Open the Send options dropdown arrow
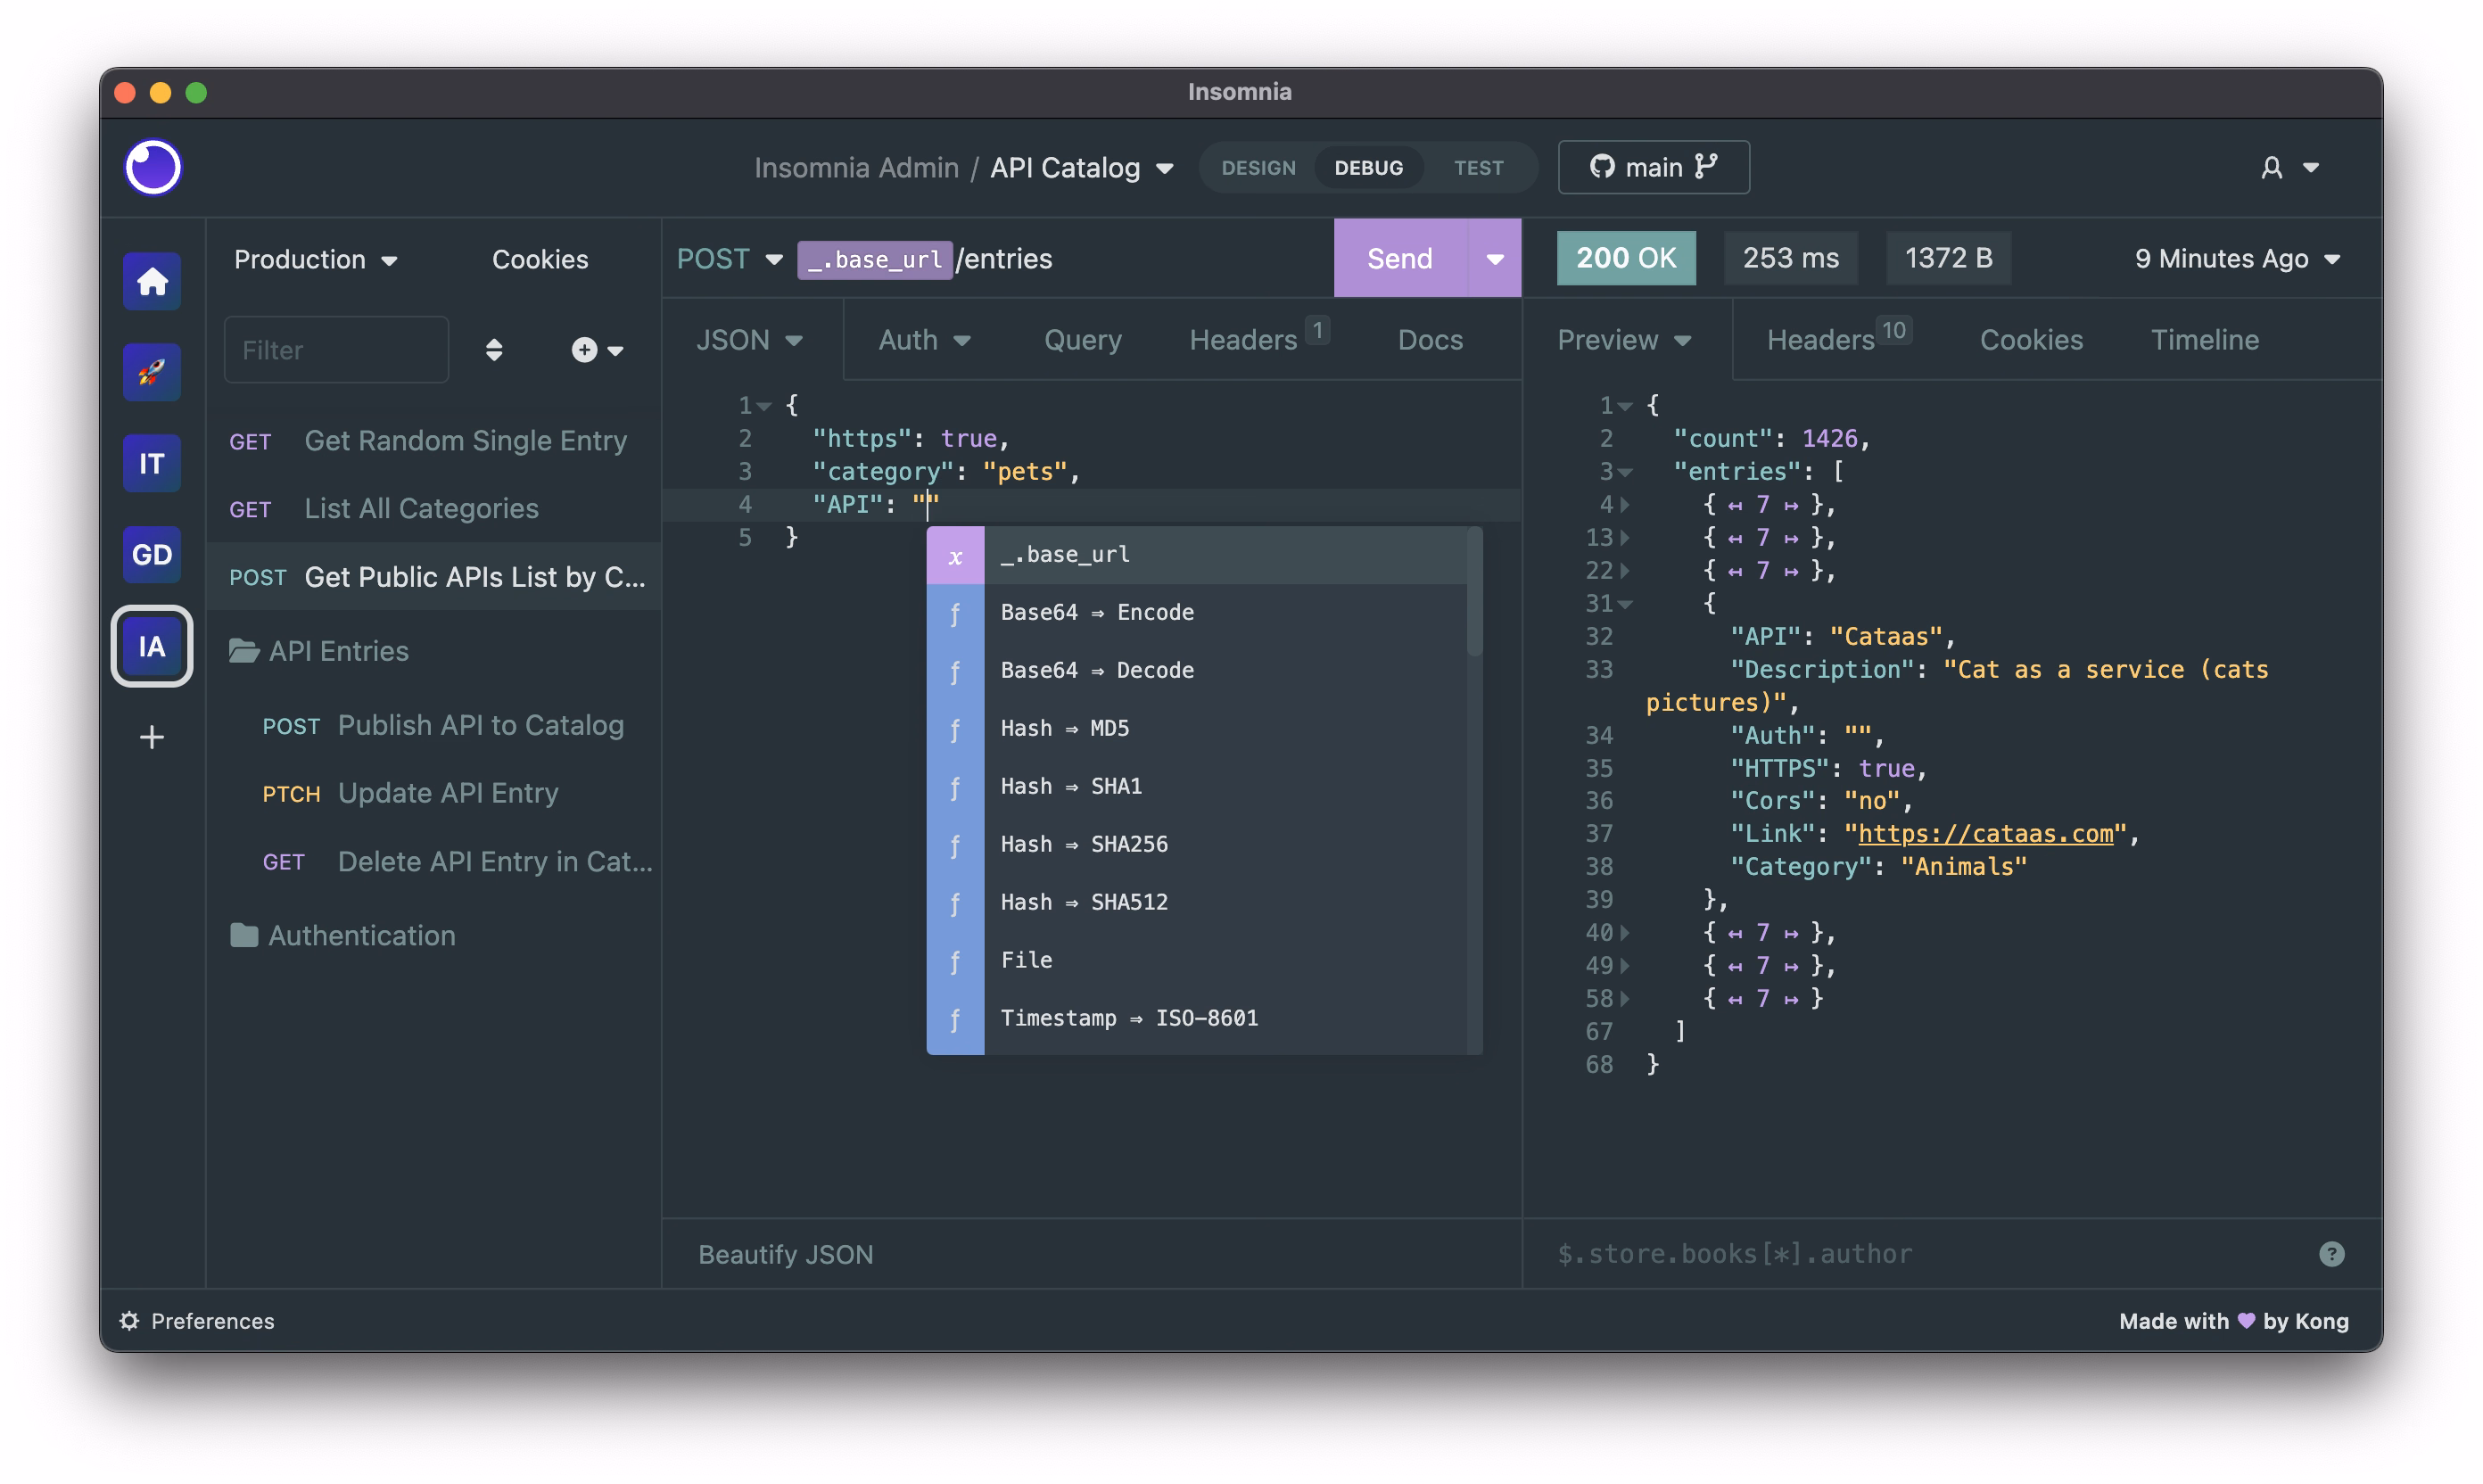This screenshot has width=2483, height=1484. coord(1494,259)
